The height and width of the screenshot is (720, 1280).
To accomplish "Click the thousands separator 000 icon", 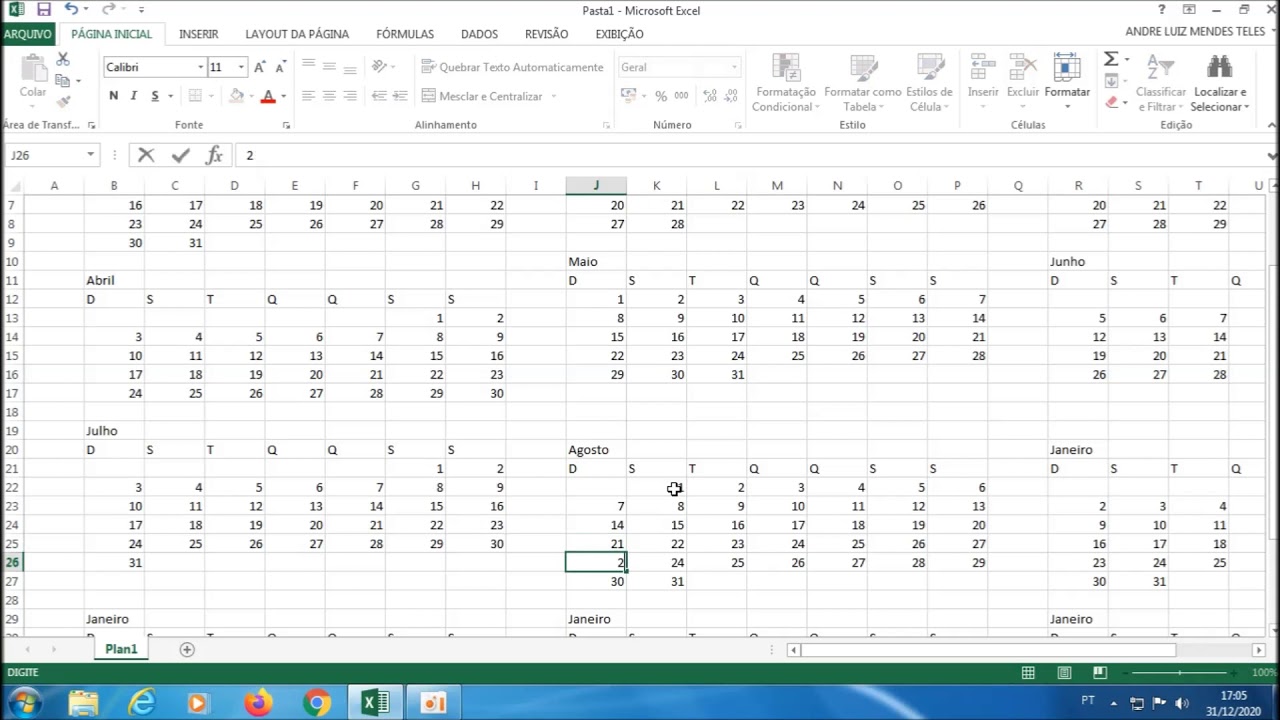I will pos(682,96).
